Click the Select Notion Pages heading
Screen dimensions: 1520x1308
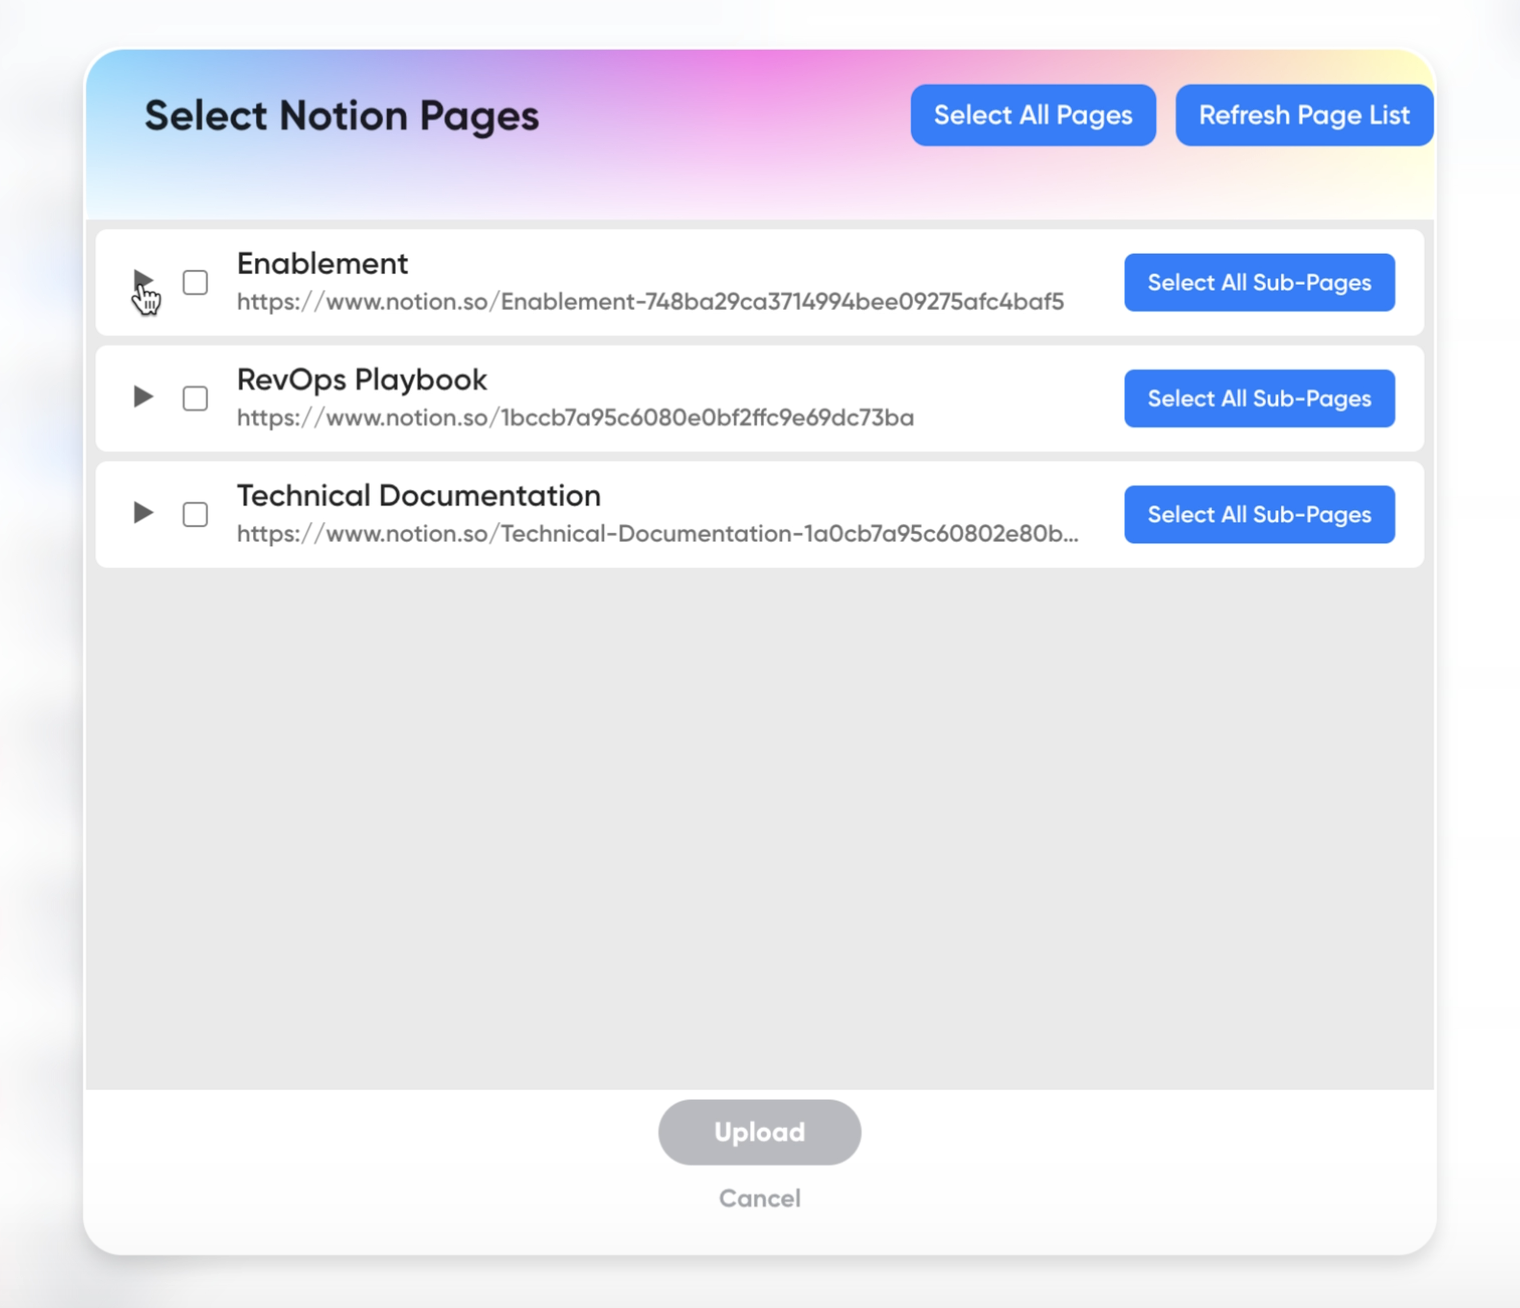pyautogui.click(x=342, y=116)
